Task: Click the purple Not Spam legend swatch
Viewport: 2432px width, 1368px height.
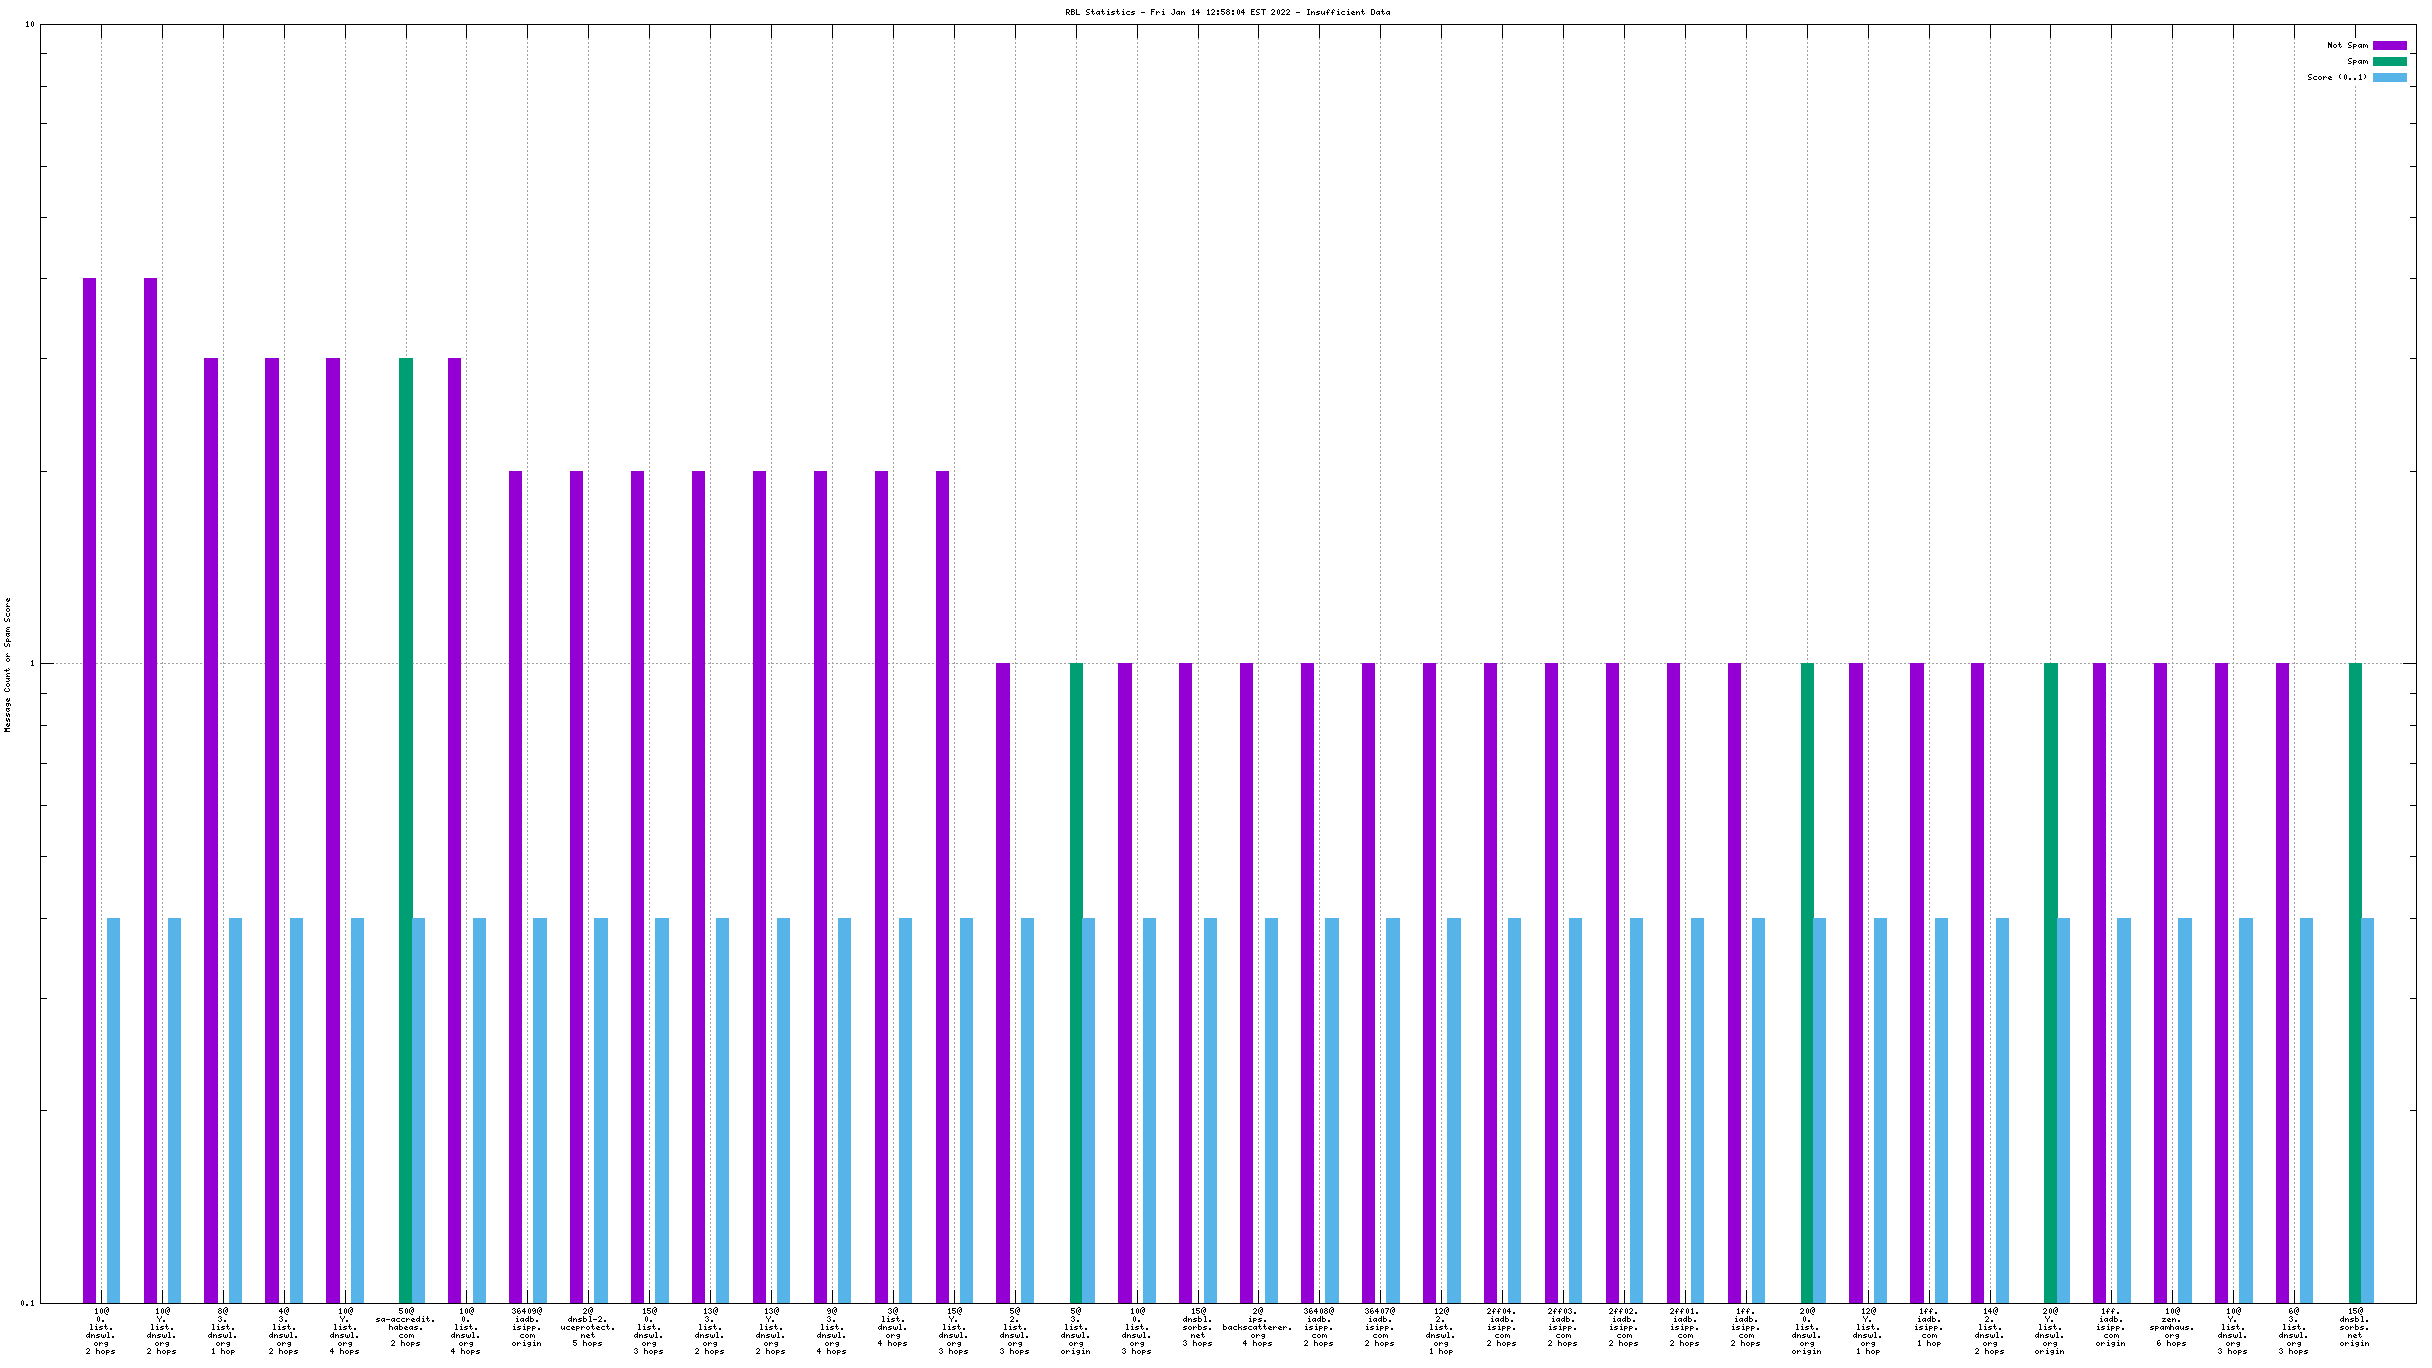Action: [x=2389, y=45]
